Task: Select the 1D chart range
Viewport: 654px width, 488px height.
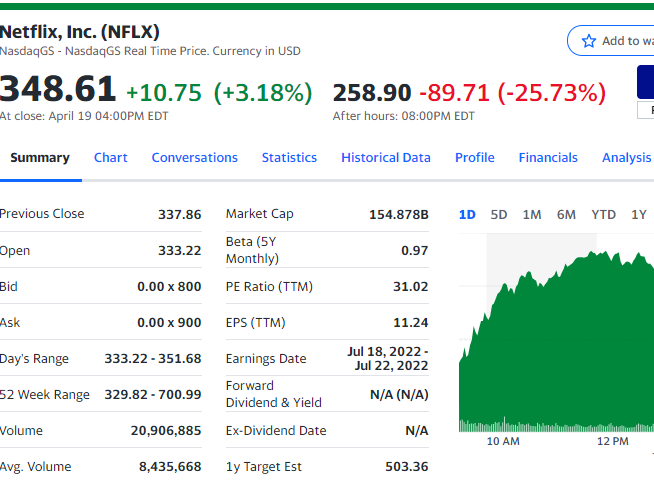Action: coord(467,215)
